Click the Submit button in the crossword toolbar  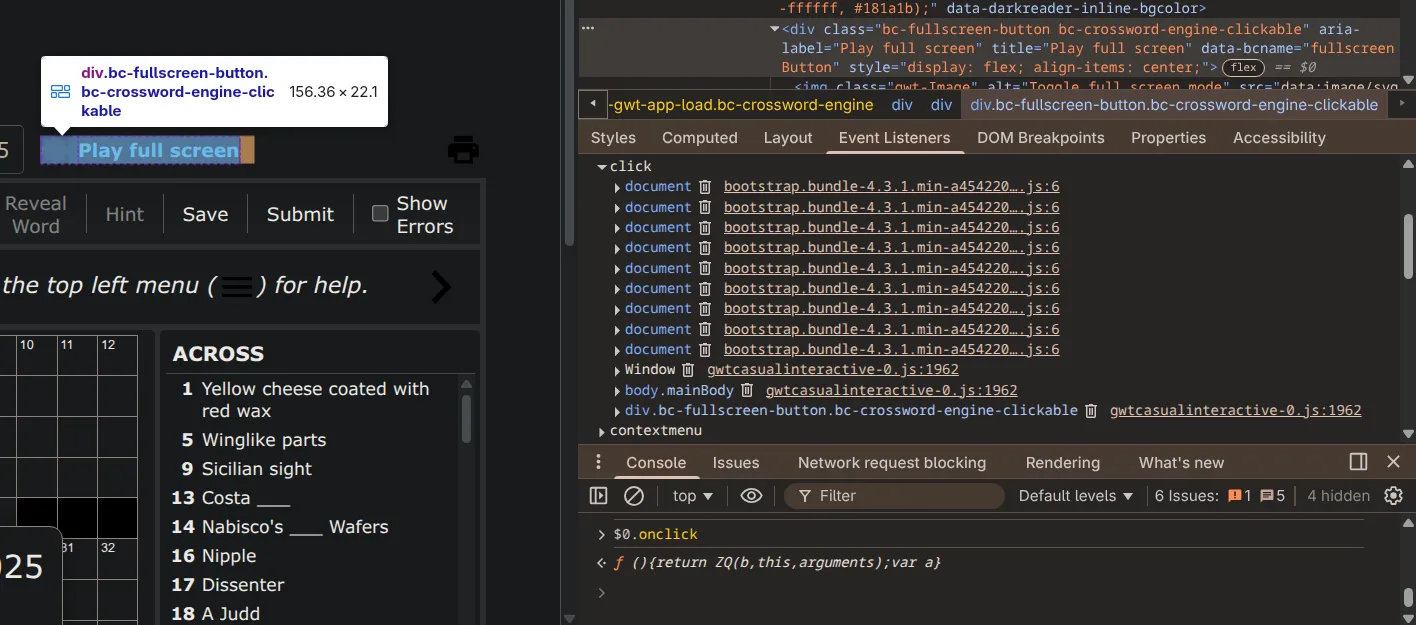299,213
